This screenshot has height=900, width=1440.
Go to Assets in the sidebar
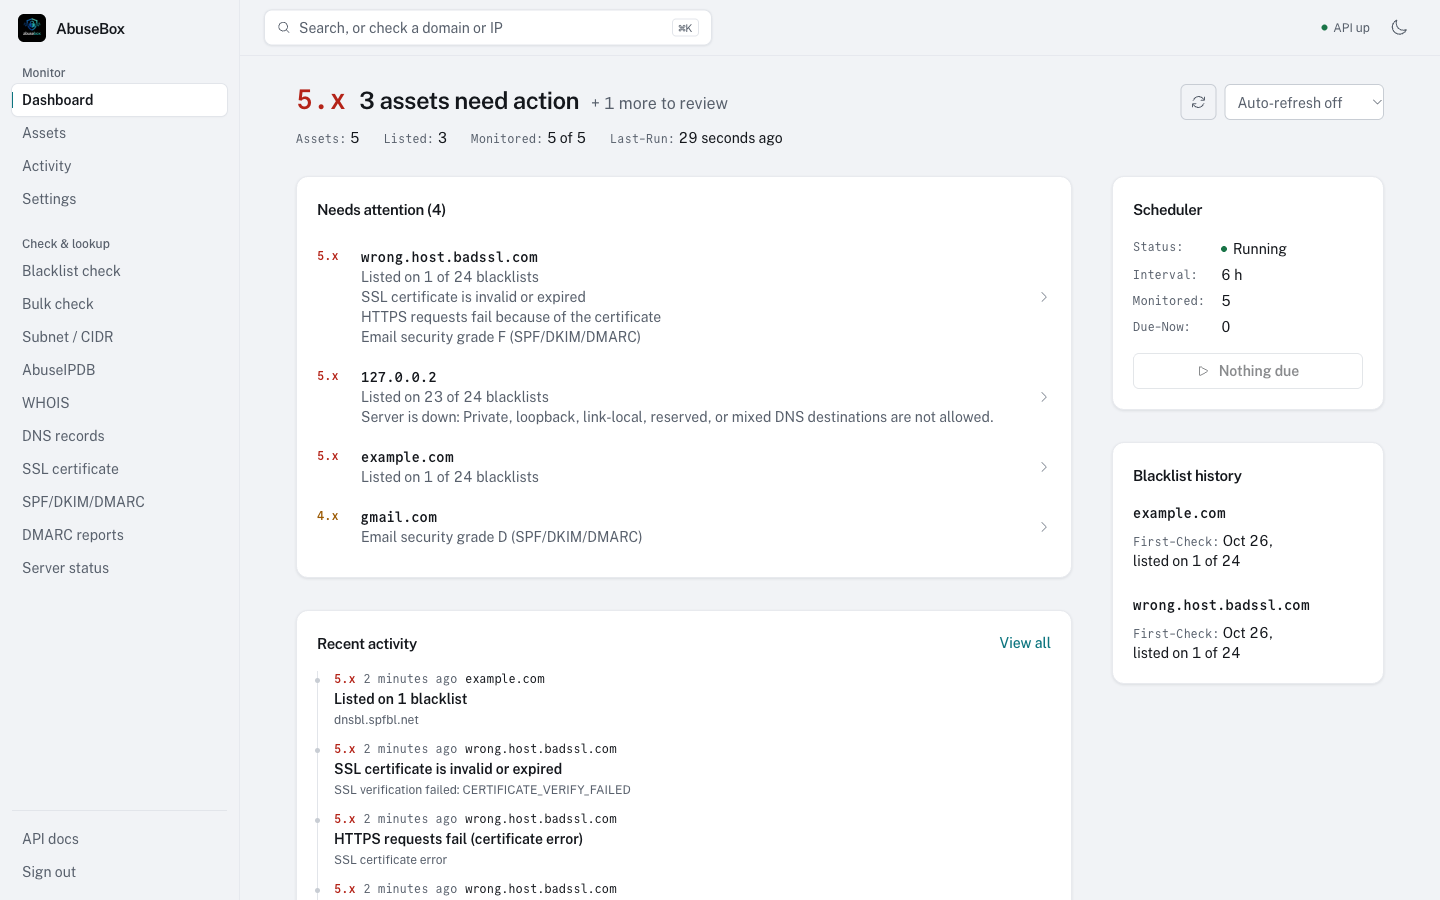(x=120, y=133)
